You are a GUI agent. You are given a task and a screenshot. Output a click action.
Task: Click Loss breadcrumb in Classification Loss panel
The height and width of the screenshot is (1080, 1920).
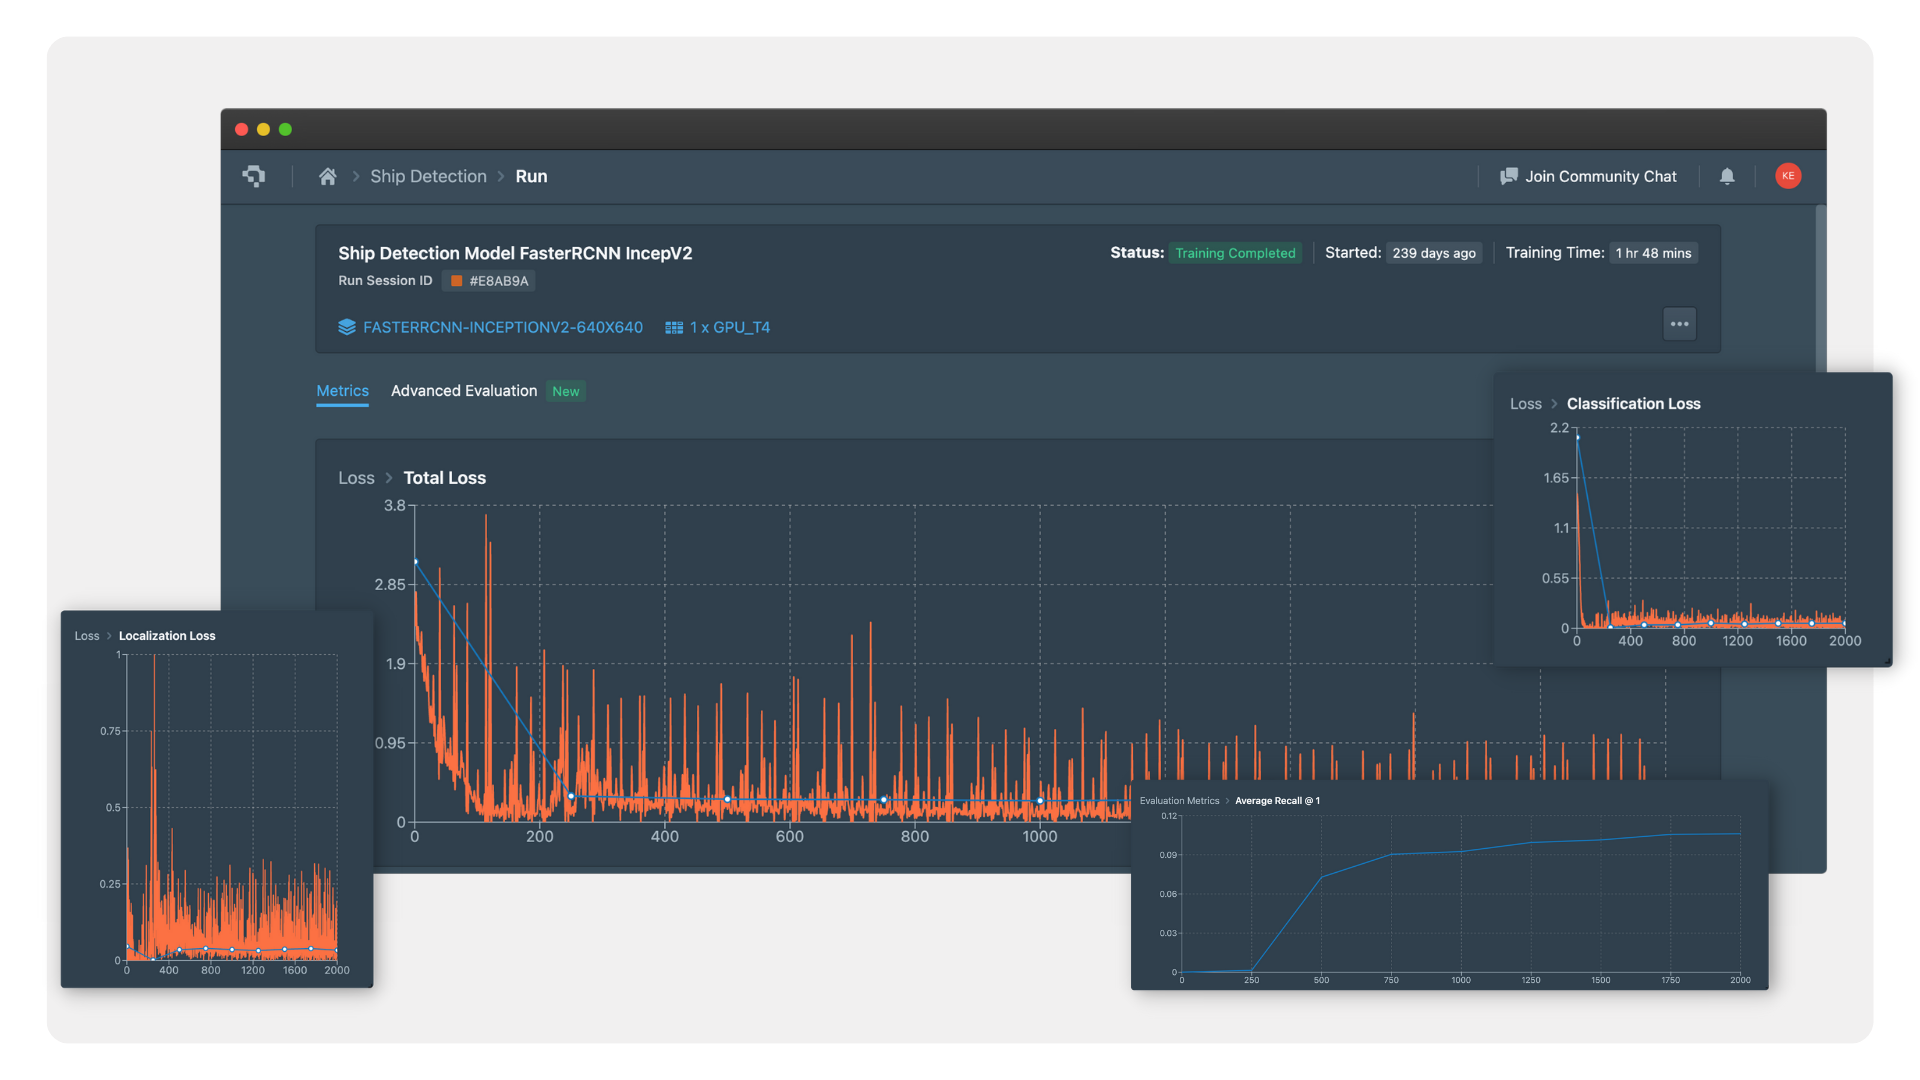click(x=1525, y=404)
